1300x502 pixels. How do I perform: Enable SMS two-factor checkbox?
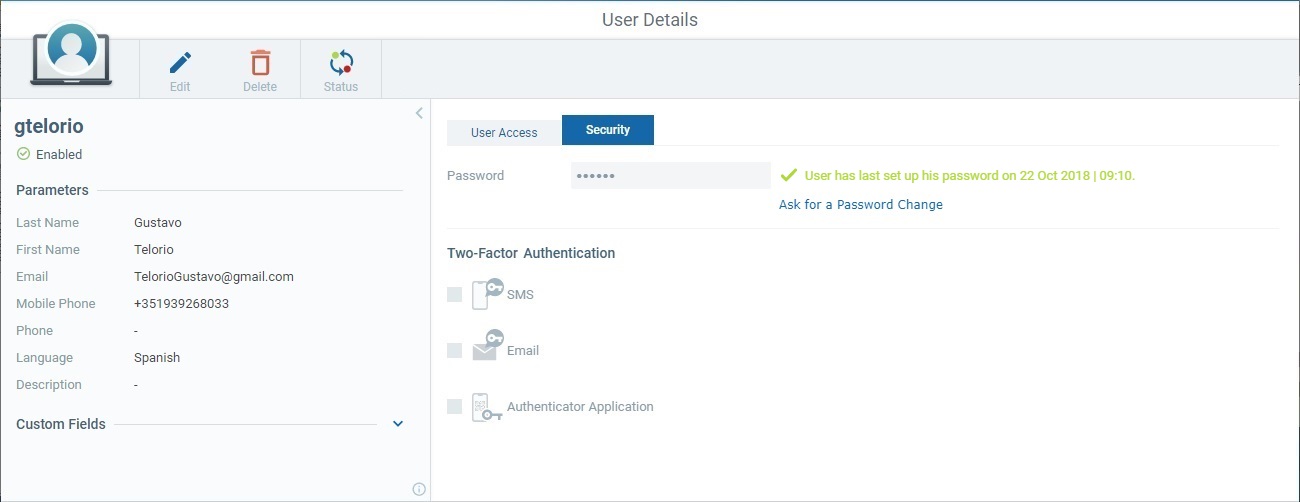(x=454, y=294)
